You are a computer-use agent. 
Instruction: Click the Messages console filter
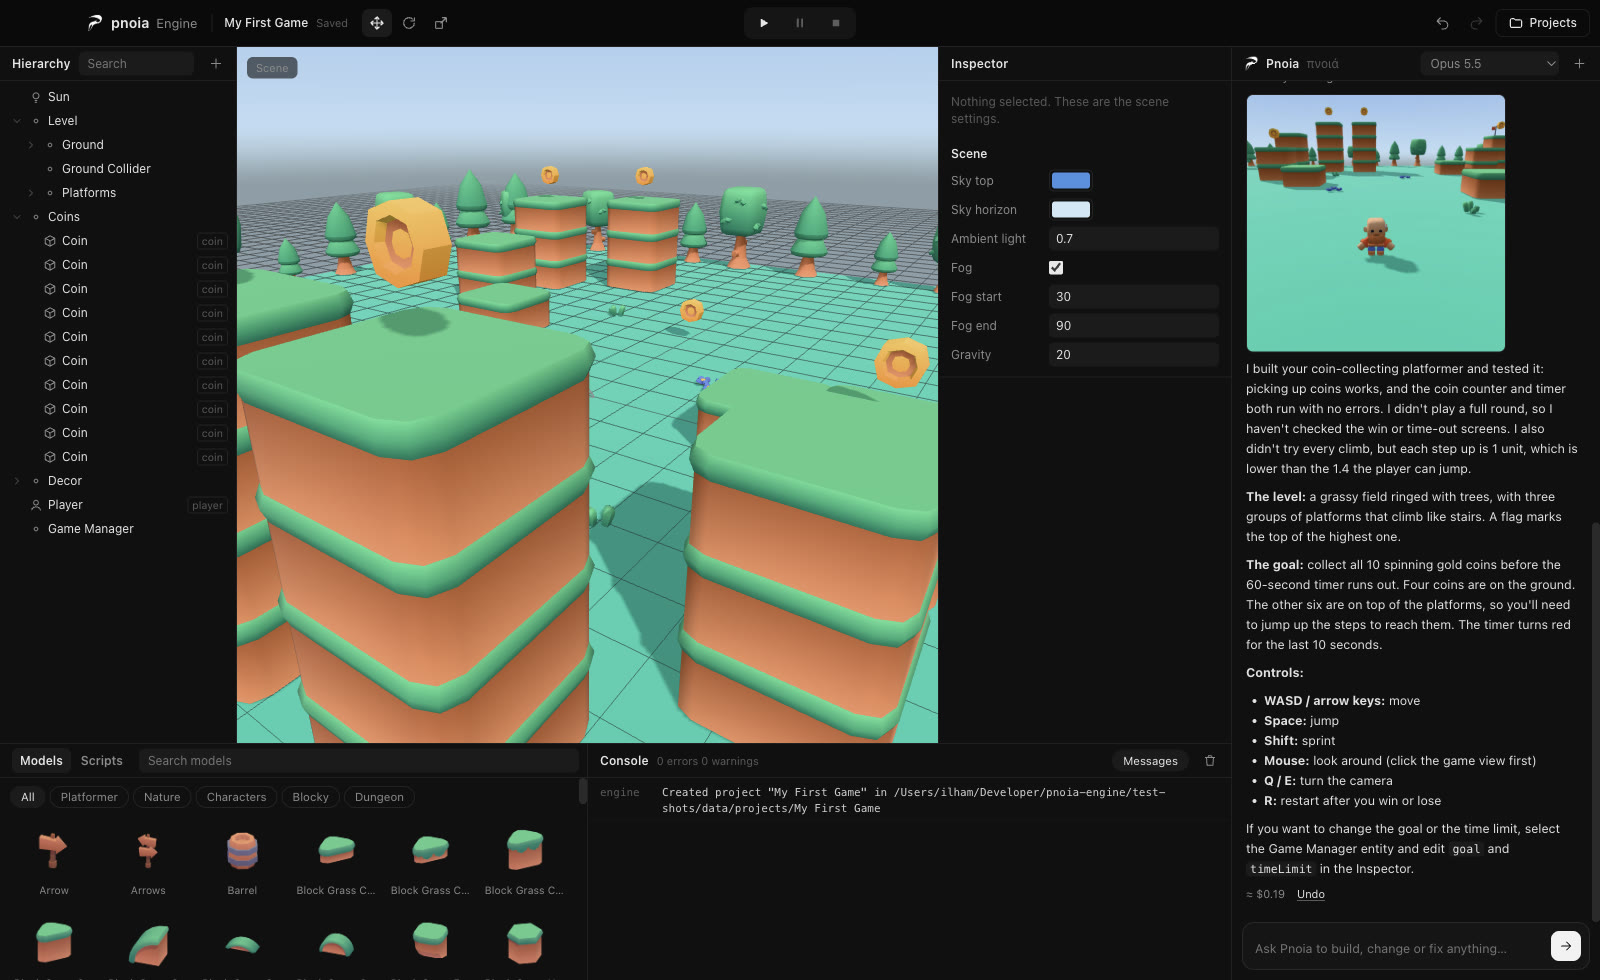pyautogui.click(x=1150, y=761)
